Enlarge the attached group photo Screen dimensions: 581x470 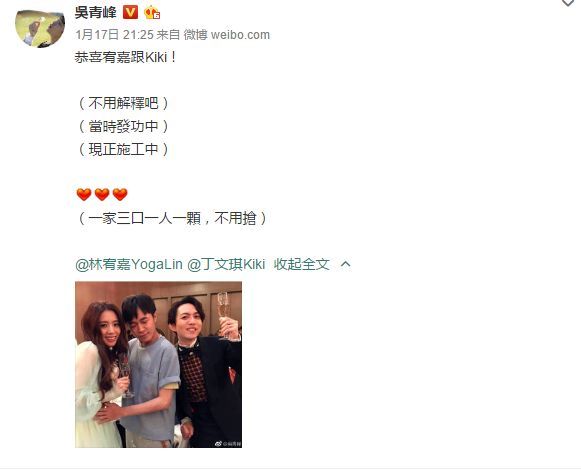click(159, 365)
